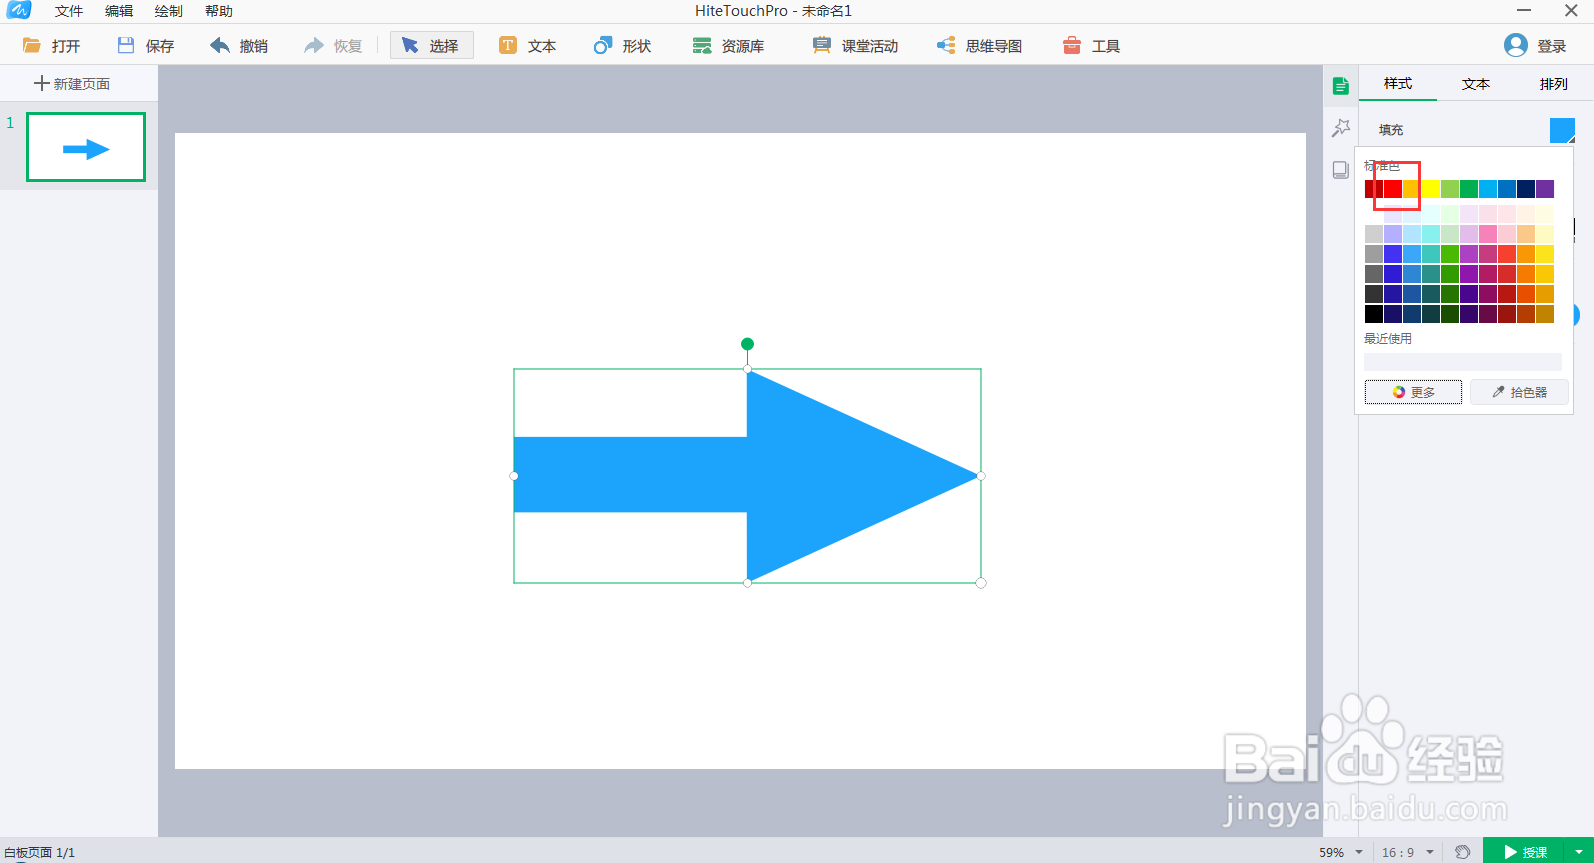This screenshot has height=863, width=1594.
Task: Select the 文本 text tool
Action: coord(528,46)
